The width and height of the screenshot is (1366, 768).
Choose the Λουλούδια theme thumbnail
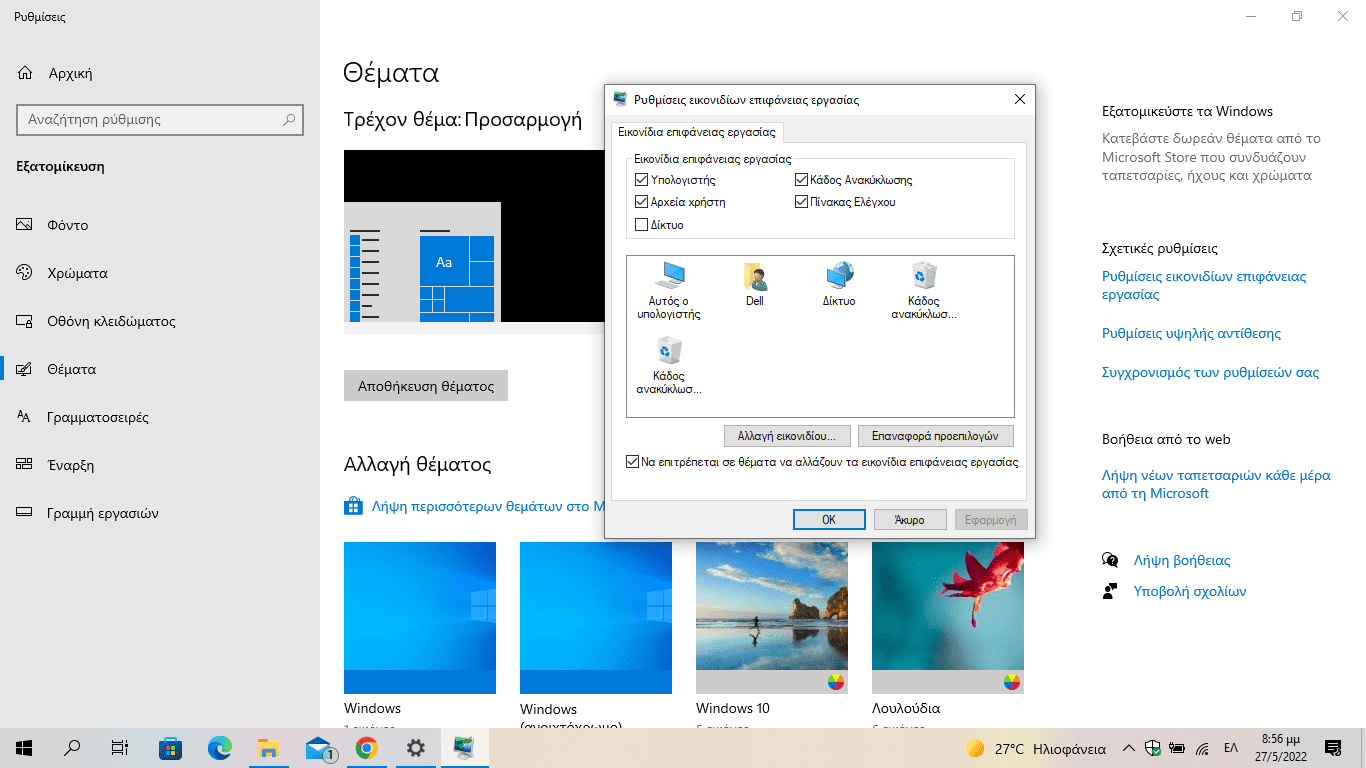point(947,618)
